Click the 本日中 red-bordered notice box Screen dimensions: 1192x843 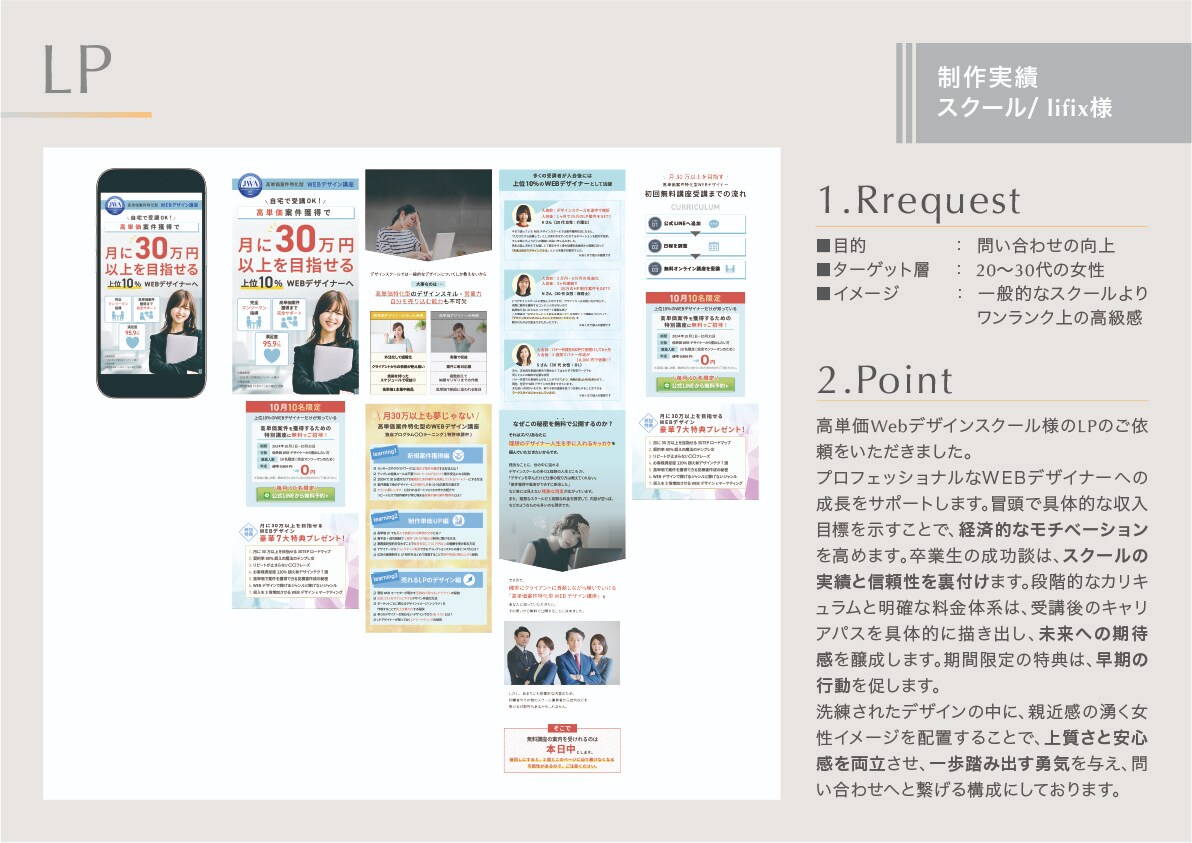tap(563, 750)
